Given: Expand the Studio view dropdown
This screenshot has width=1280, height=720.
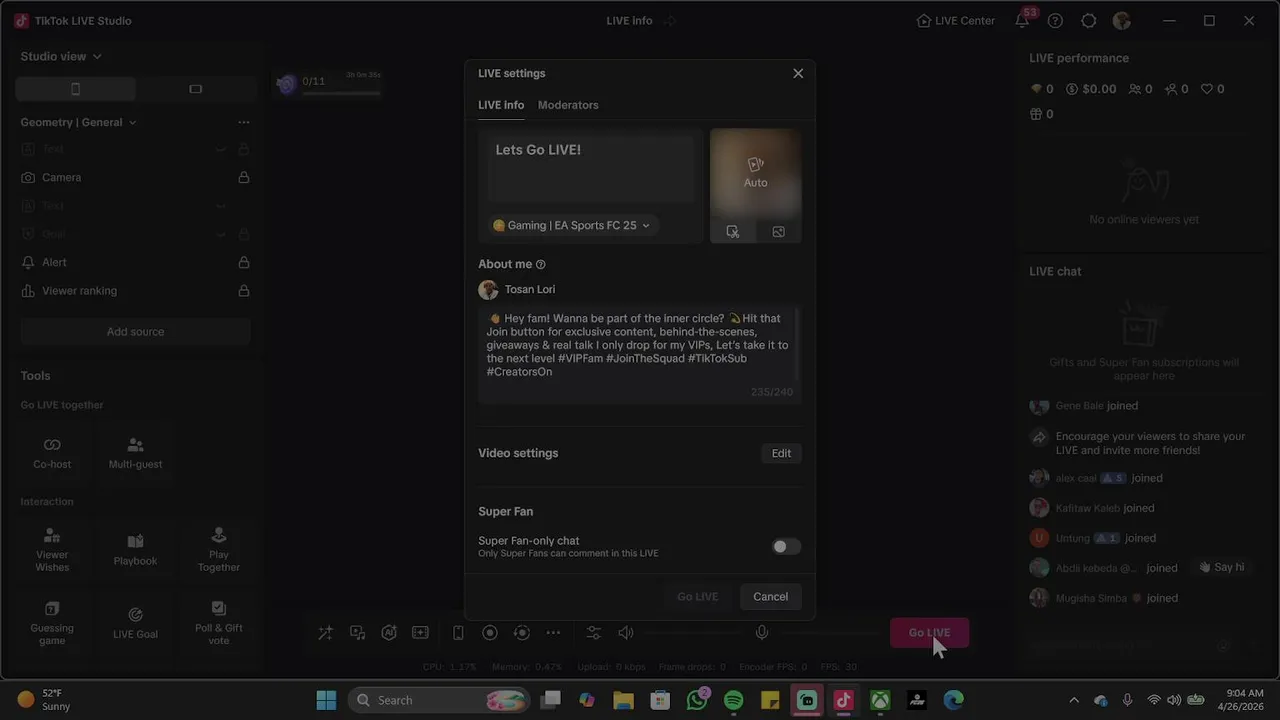Looking at the screenshot, I should pos(61,56).
